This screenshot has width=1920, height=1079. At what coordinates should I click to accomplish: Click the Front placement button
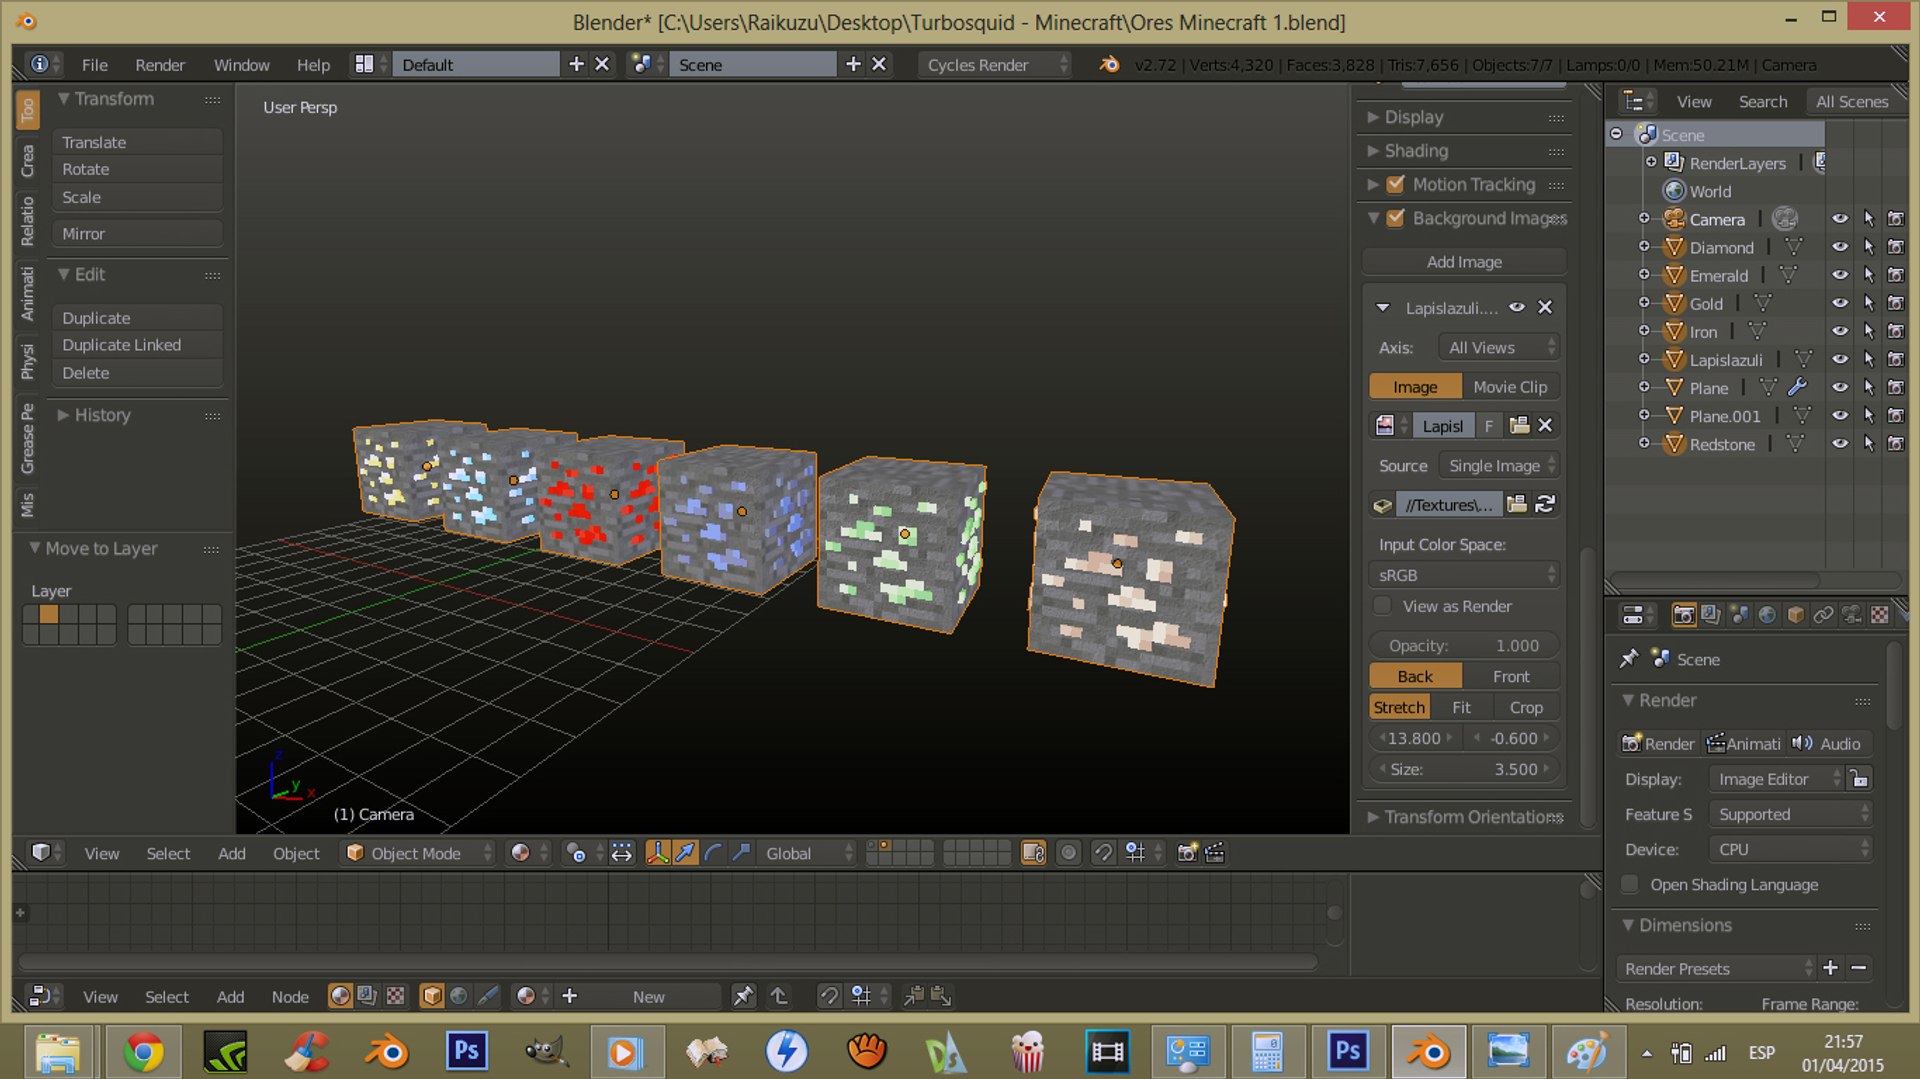point(1511,676)
